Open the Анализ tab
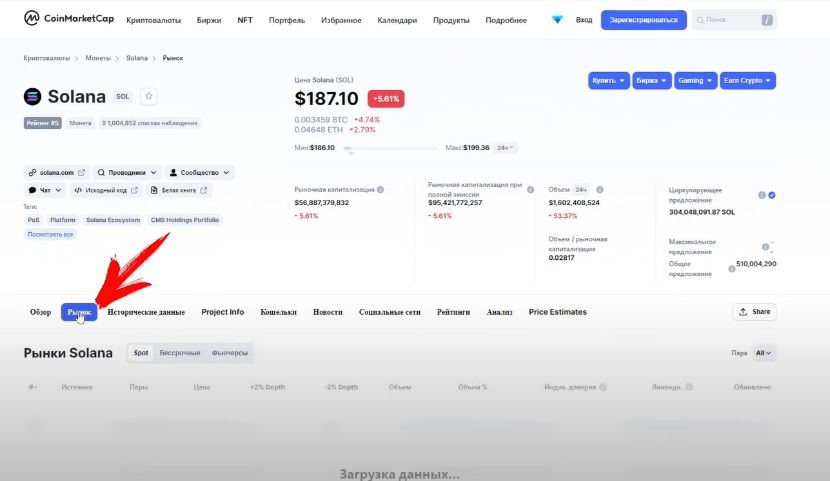The image size is (830, 481). (499, 312)
